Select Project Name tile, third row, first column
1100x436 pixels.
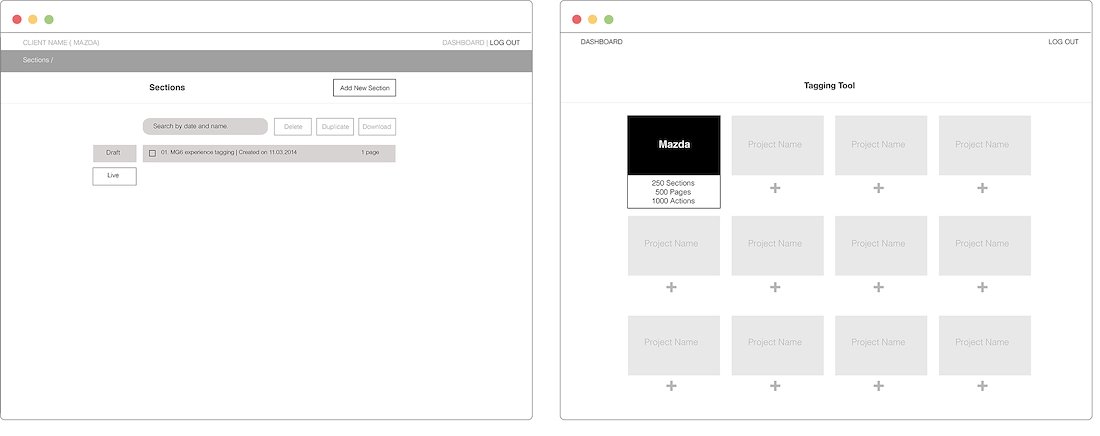pyautogui.click(x=673, y=345)
